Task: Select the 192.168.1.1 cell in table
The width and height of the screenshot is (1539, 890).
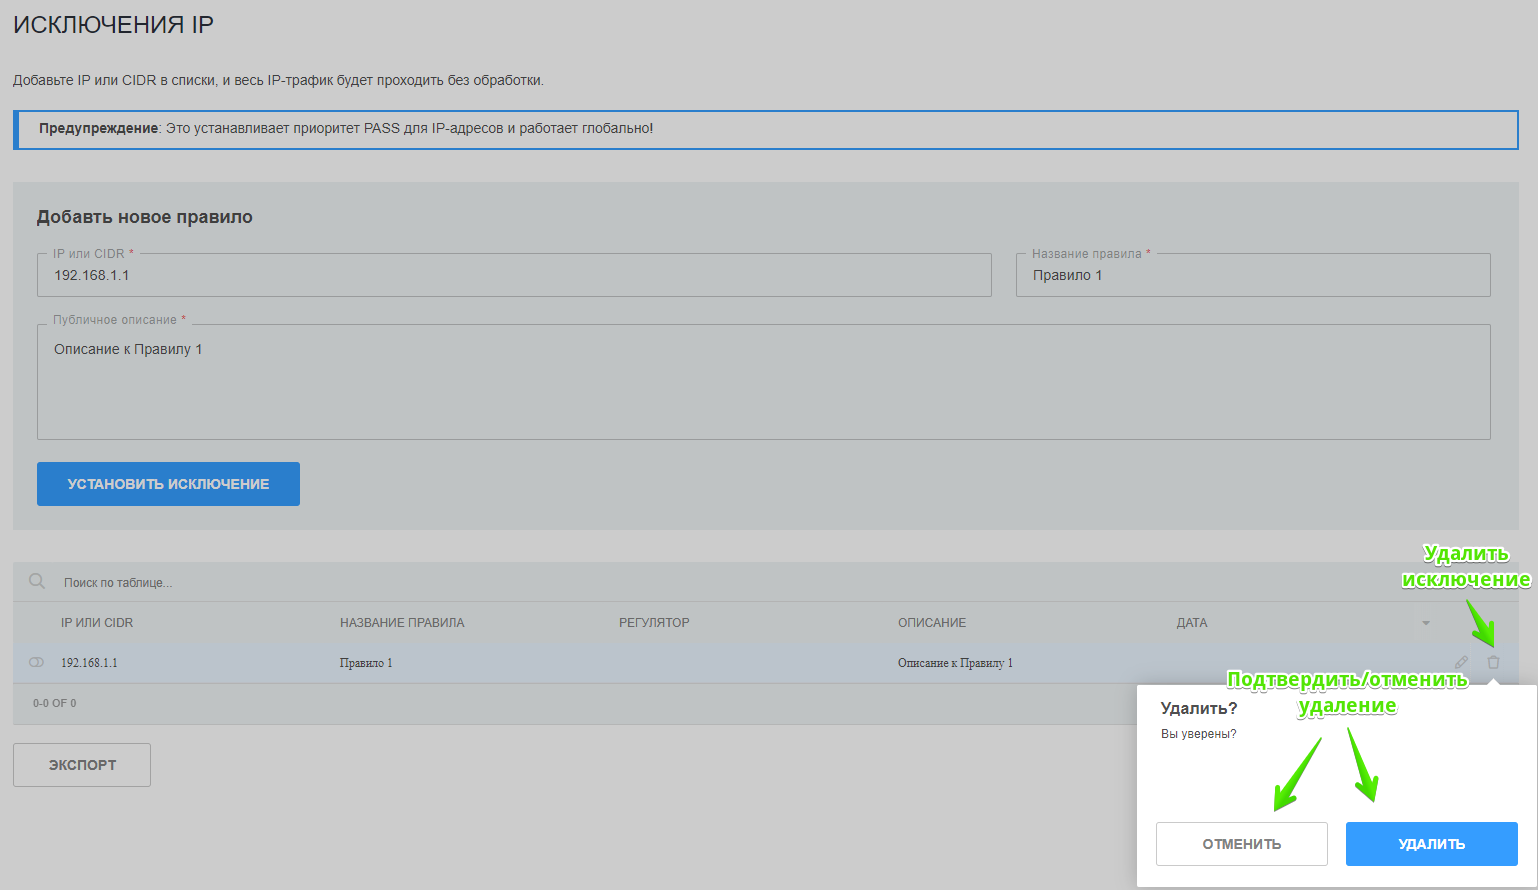Action: click(89, 663)
